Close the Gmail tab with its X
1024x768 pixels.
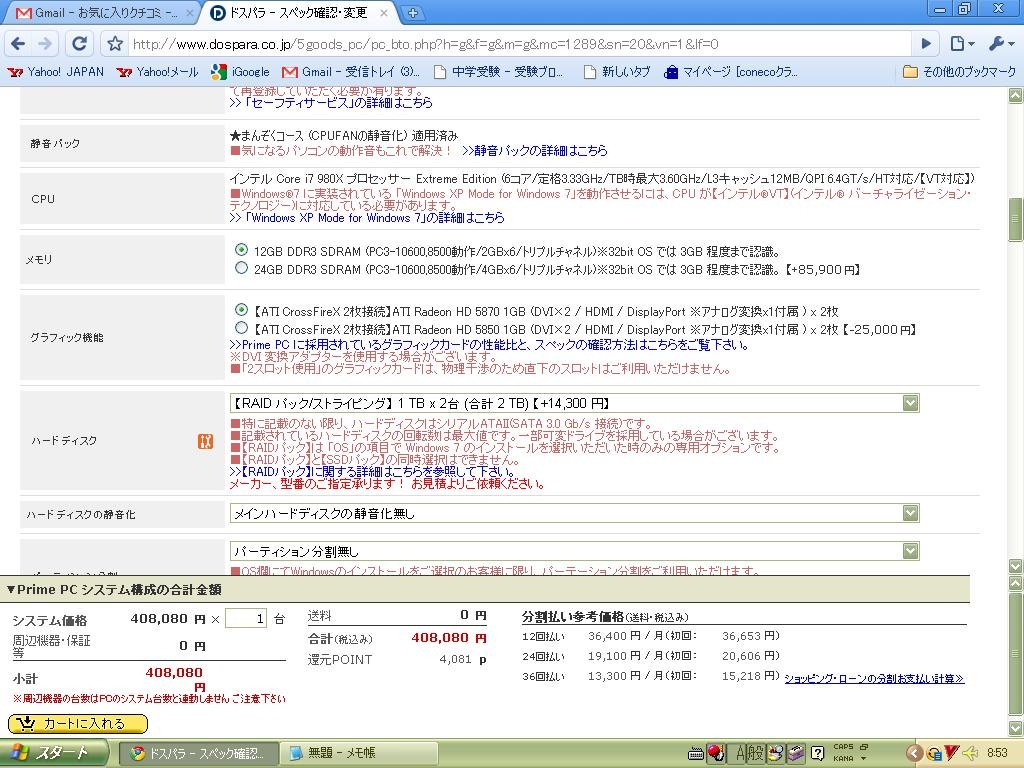[x=189, y=12]
